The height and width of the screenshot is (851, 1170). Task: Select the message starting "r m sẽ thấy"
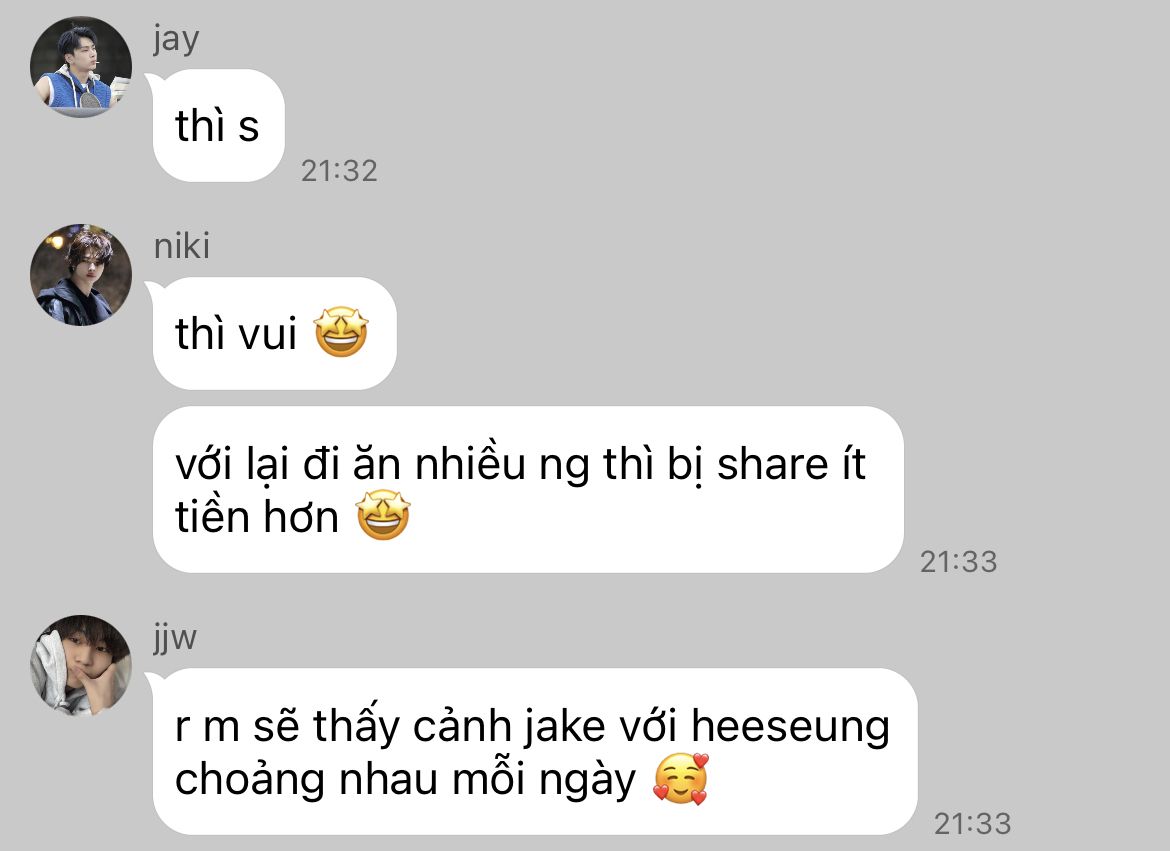[x=535, y=752]
